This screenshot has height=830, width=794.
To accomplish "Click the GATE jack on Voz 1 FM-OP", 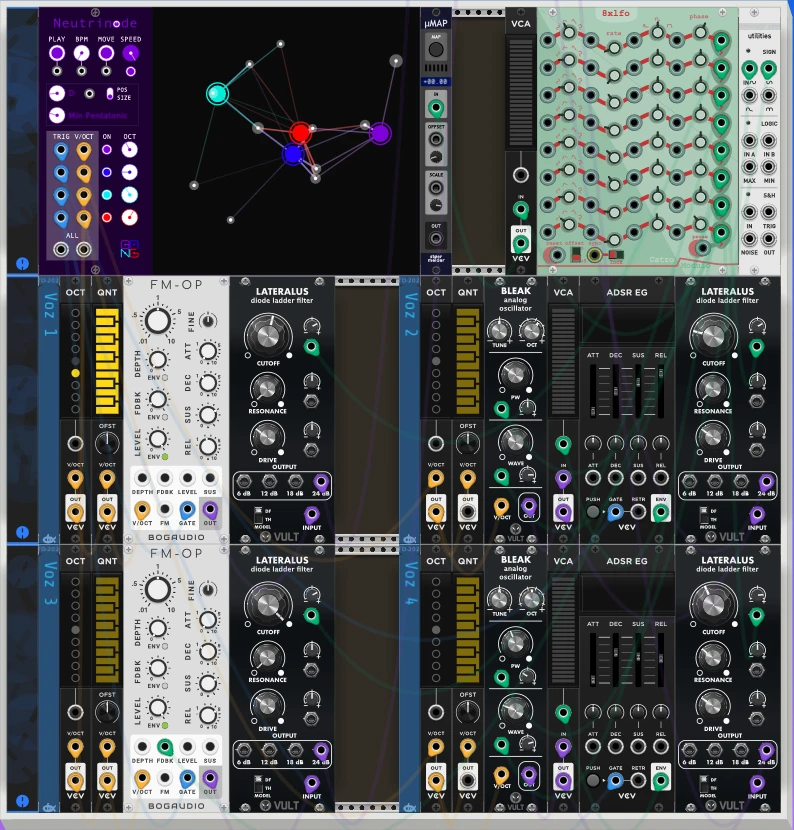I will coord(187,510).
